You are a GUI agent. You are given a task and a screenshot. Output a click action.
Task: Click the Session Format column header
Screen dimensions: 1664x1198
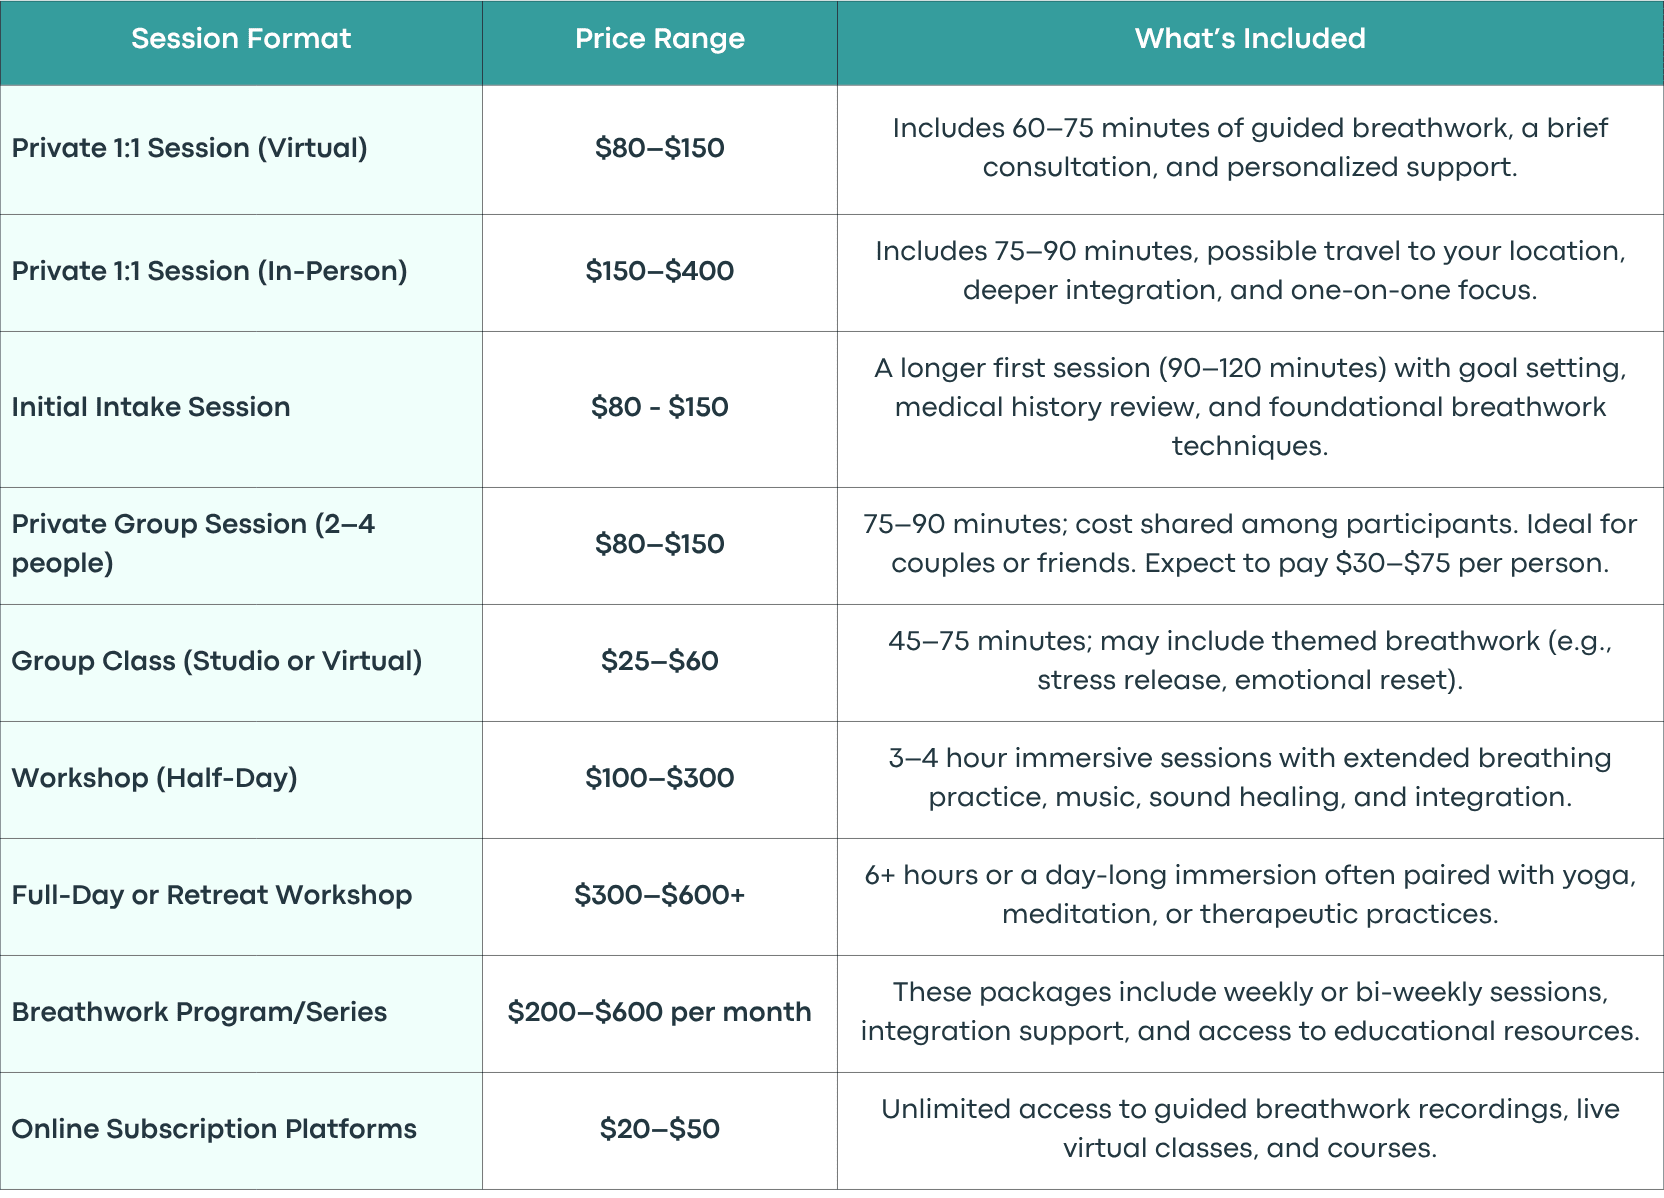[241, 39]
